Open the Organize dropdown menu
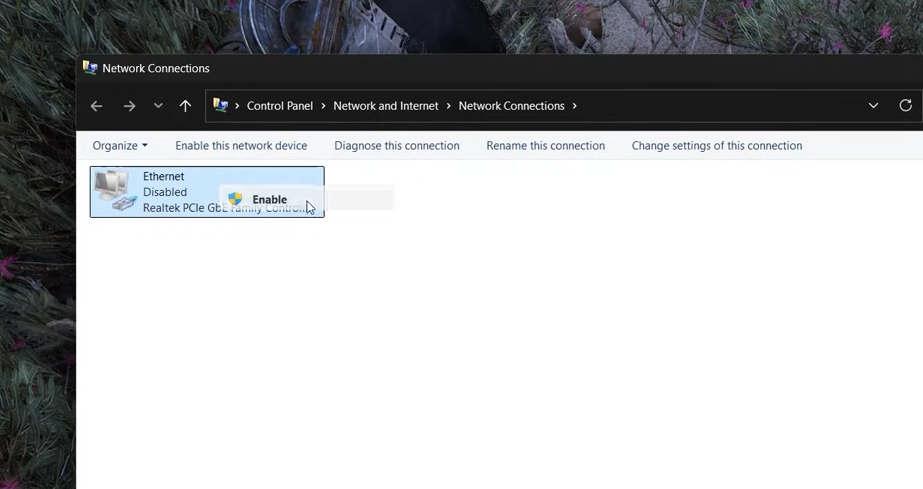The width and height of the screenshot is (923, 489). coord(119,146)
